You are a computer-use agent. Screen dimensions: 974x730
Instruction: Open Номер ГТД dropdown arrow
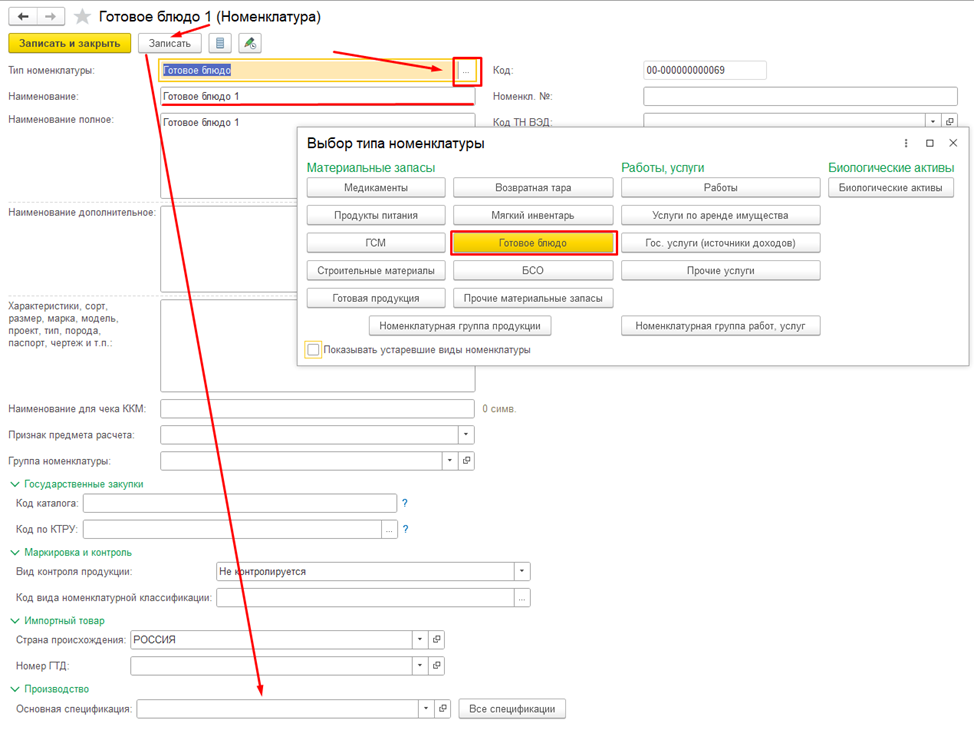tap(420, 665)
